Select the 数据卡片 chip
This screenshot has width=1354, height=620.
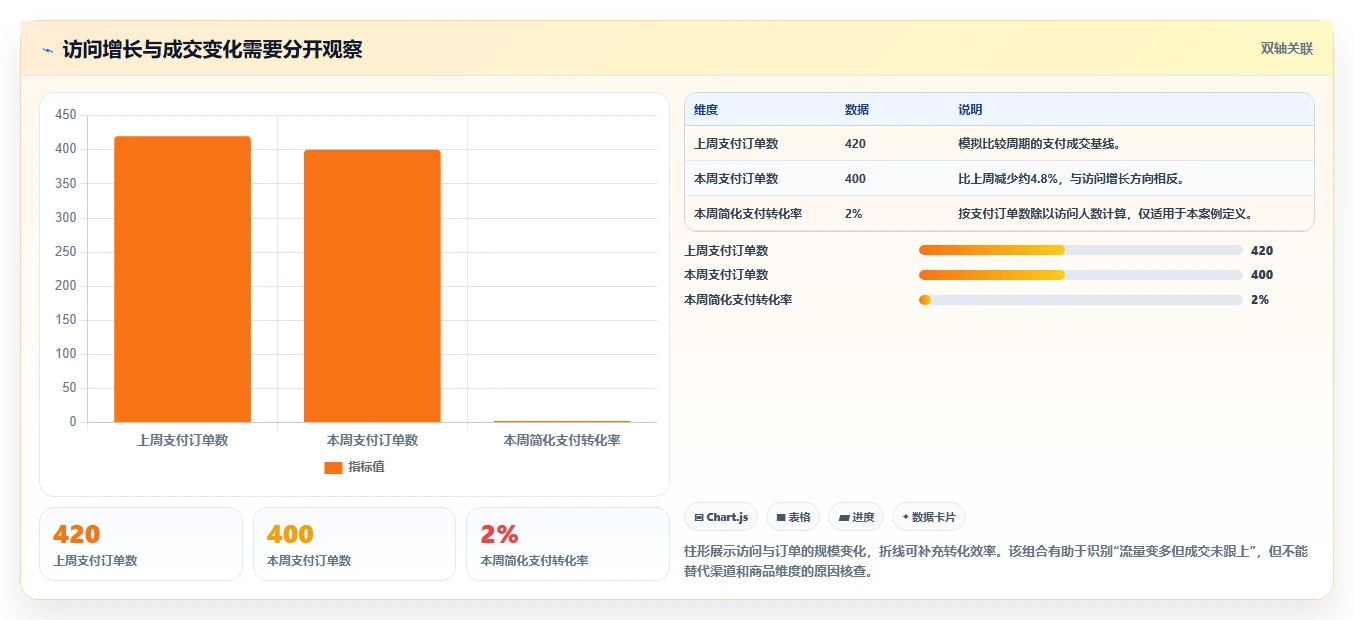[x=929, y=517]
